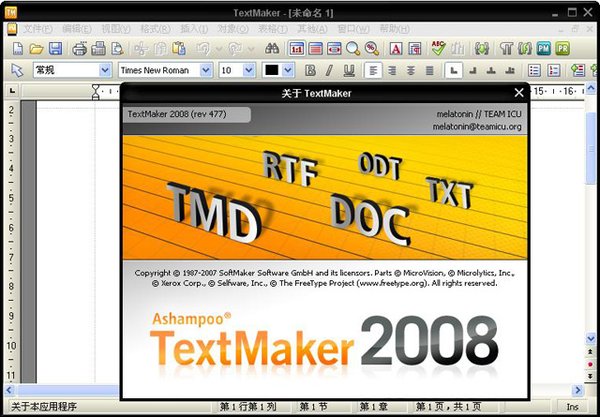Click the magnifying glass zoom tool
Image resolution: width=600 pixels, height=417 pixels.
coord(353,49)
